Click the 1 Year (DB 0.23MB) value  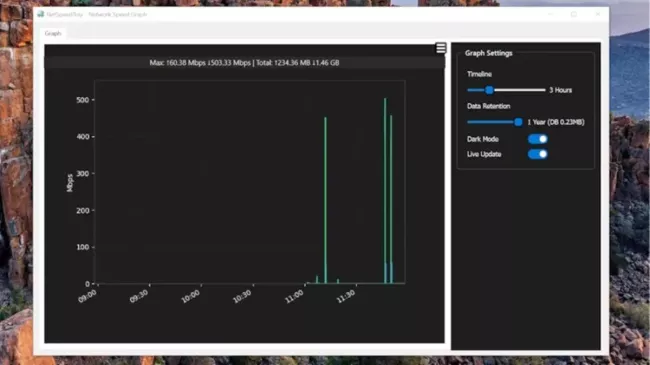tap(556, 122)
